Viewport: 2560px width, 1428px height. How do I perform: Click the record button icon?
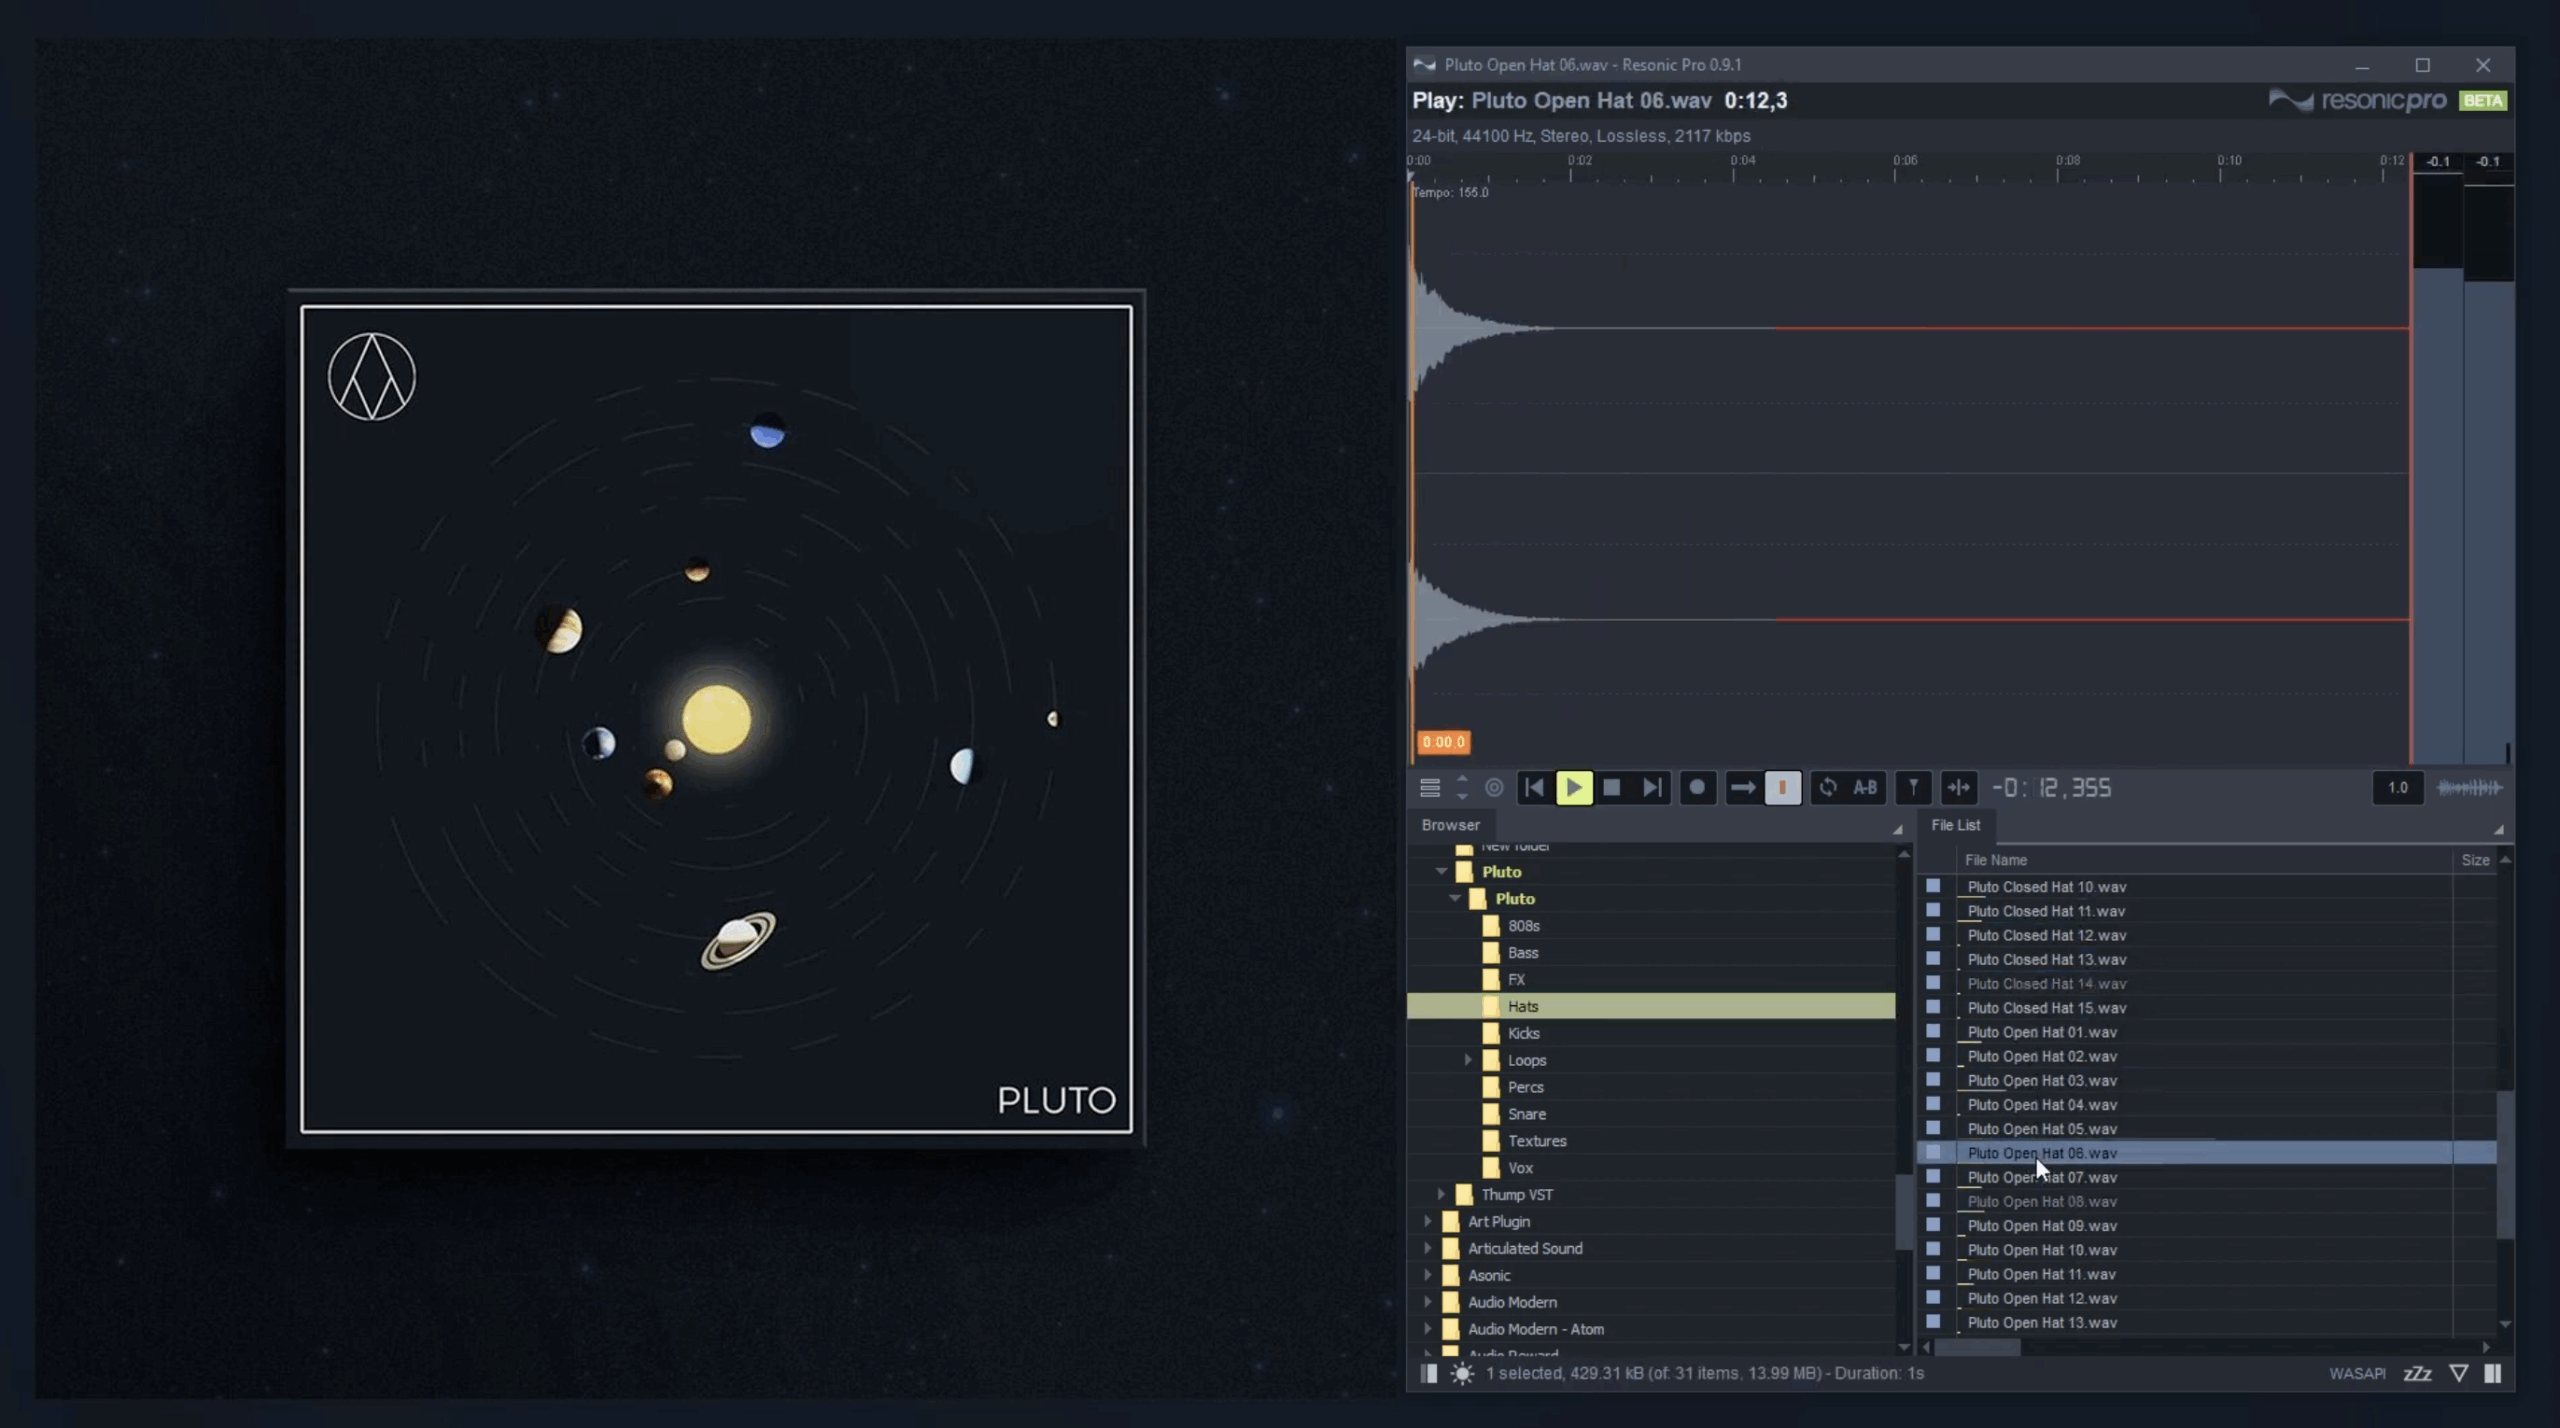1697,788
